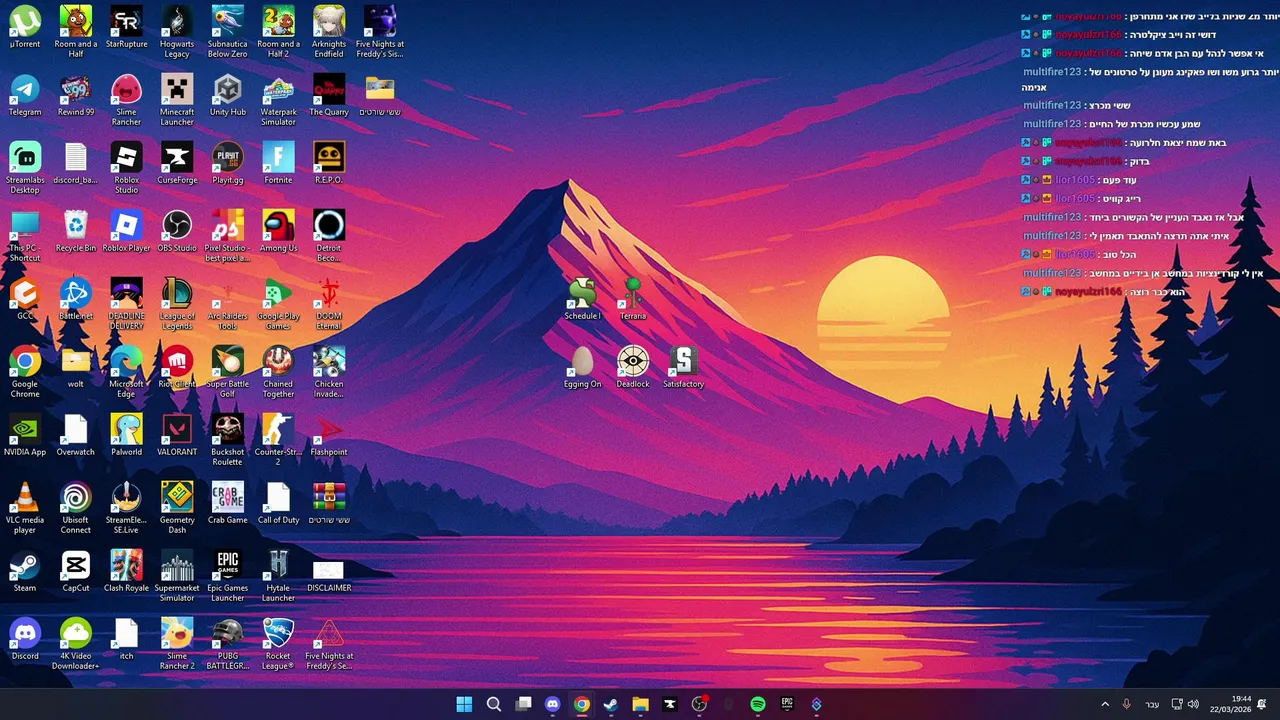Open the Deadlock desktop shortcut

pyautogui.click(x=633, y=368)
